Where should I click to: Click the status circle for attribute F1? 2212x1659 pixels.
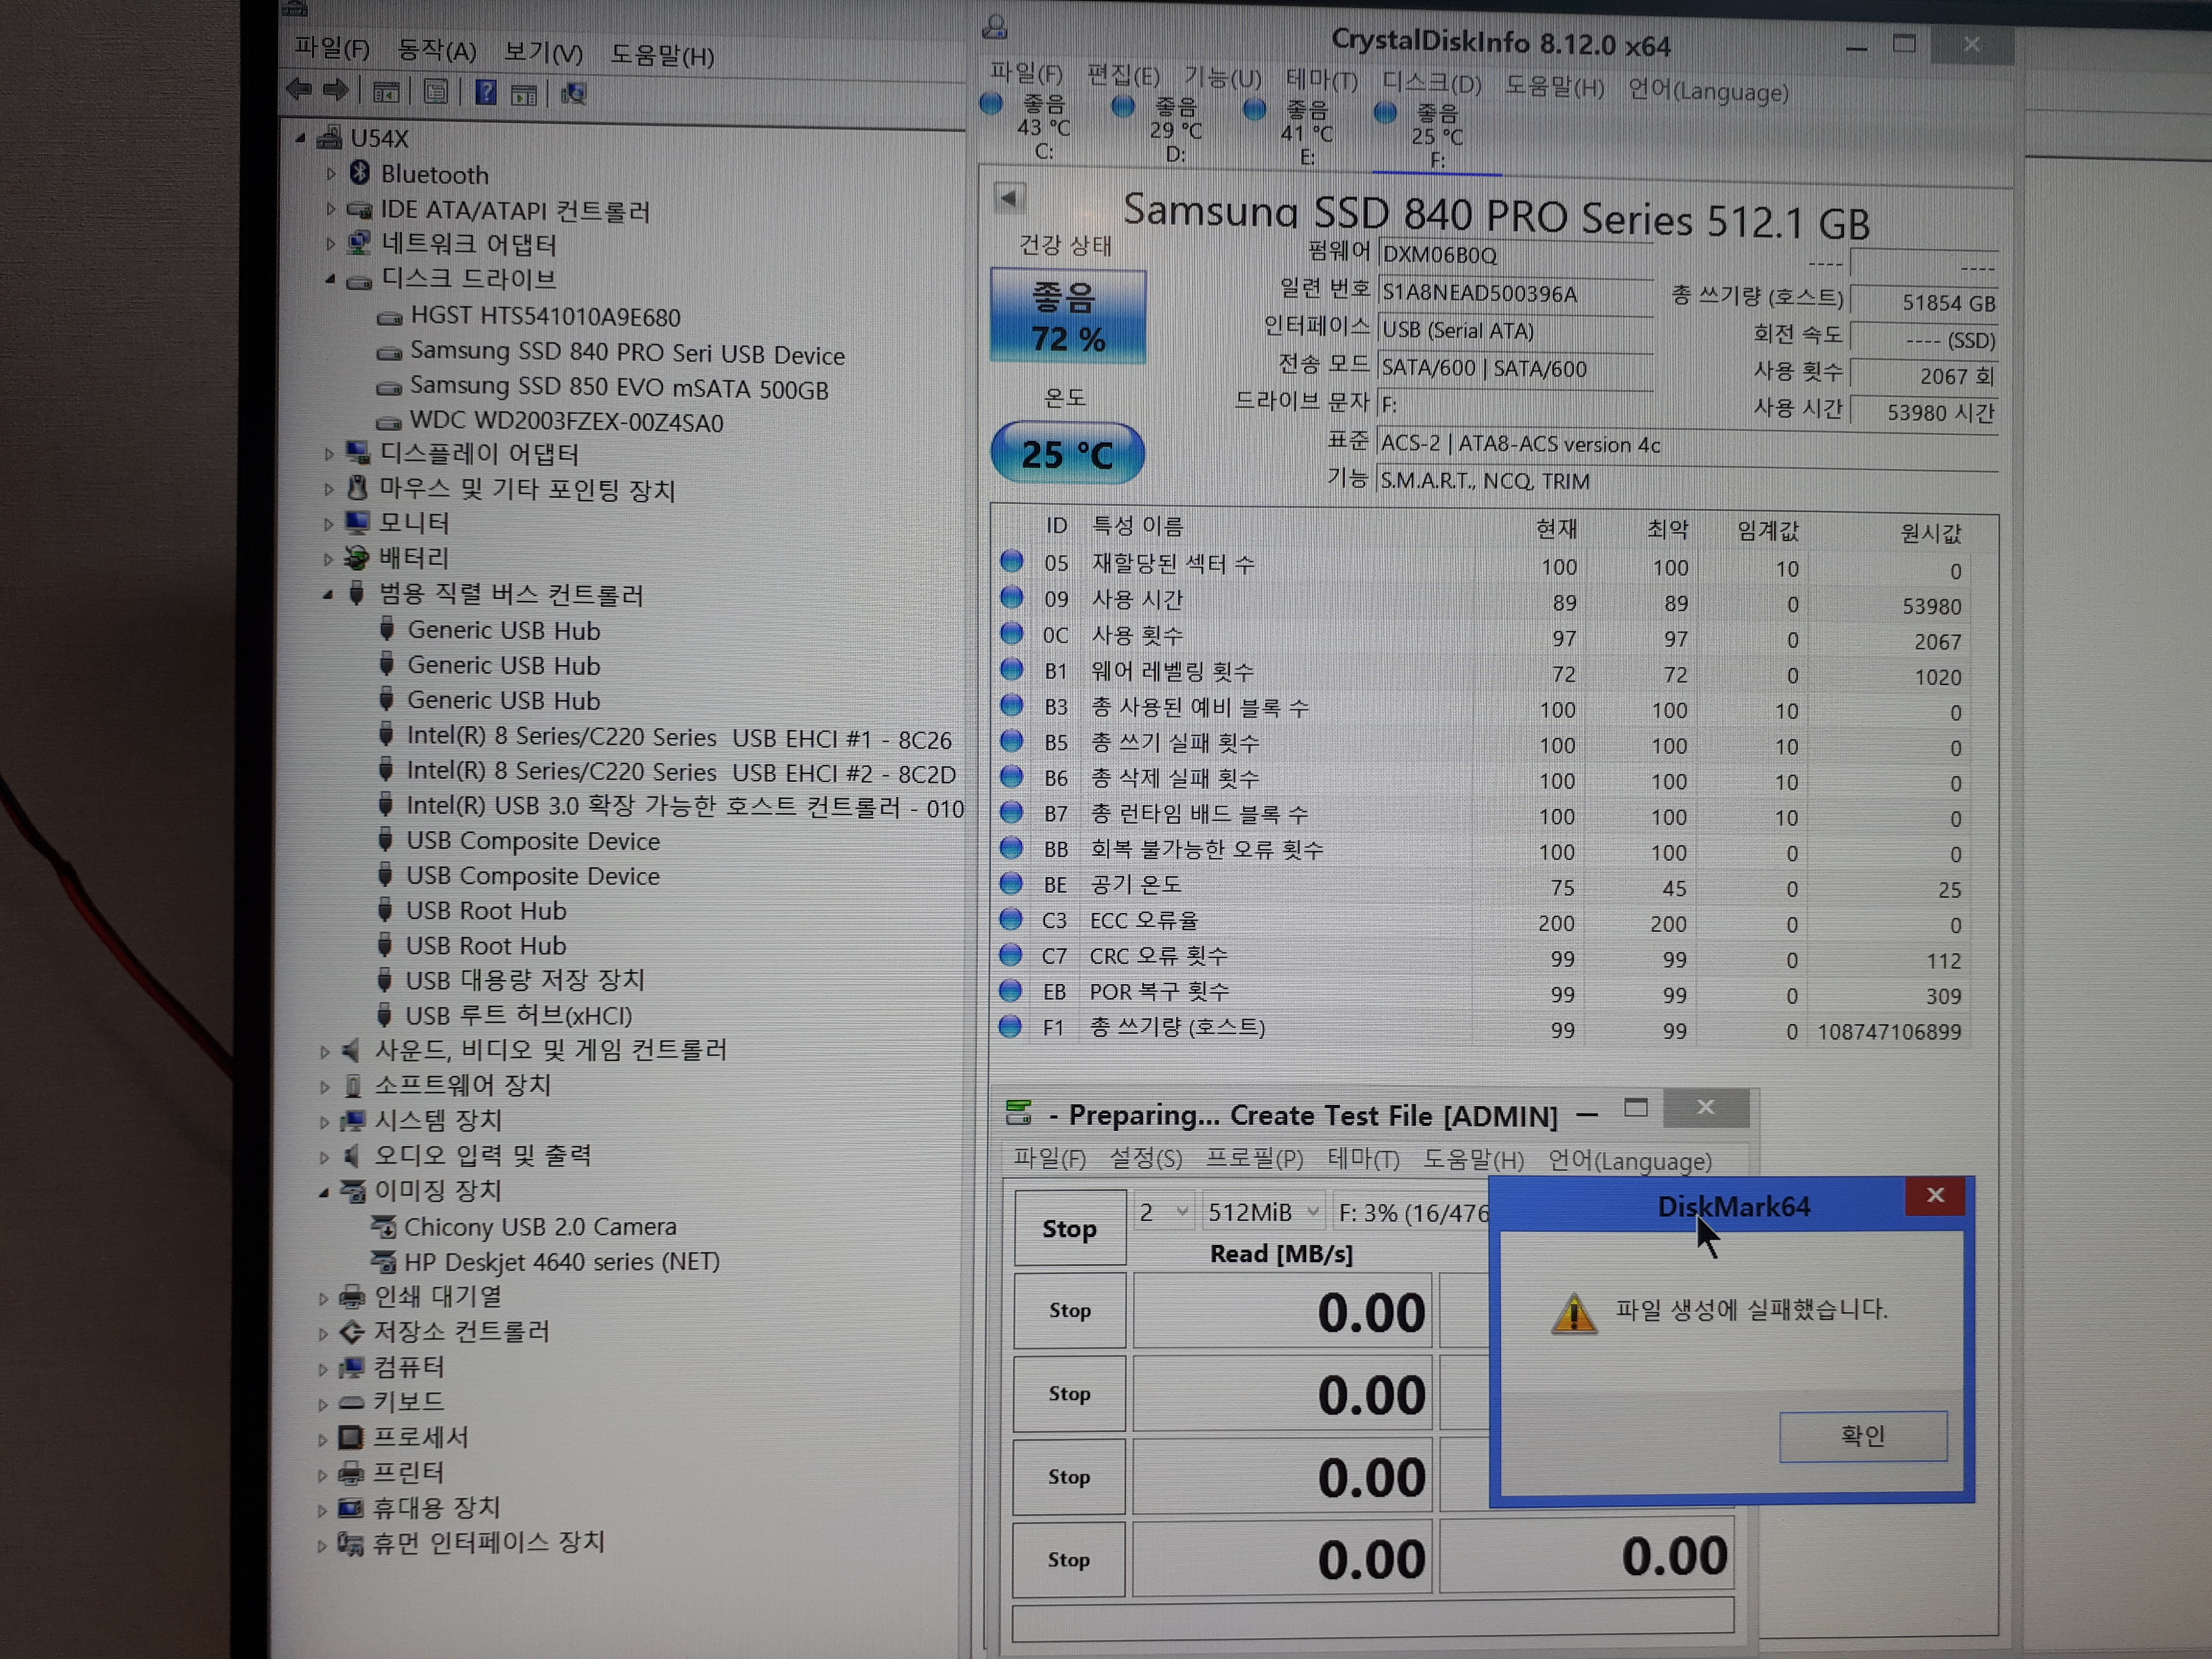tap(1010, 1026)
